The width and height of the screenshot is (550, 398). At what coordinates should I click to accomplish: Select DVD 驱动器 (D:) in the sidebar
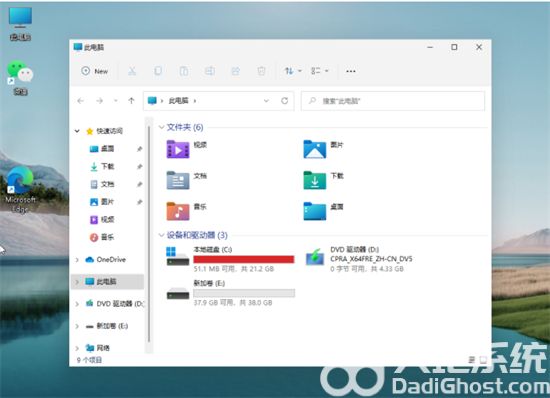pyautogui.click(x=120, y=304)
